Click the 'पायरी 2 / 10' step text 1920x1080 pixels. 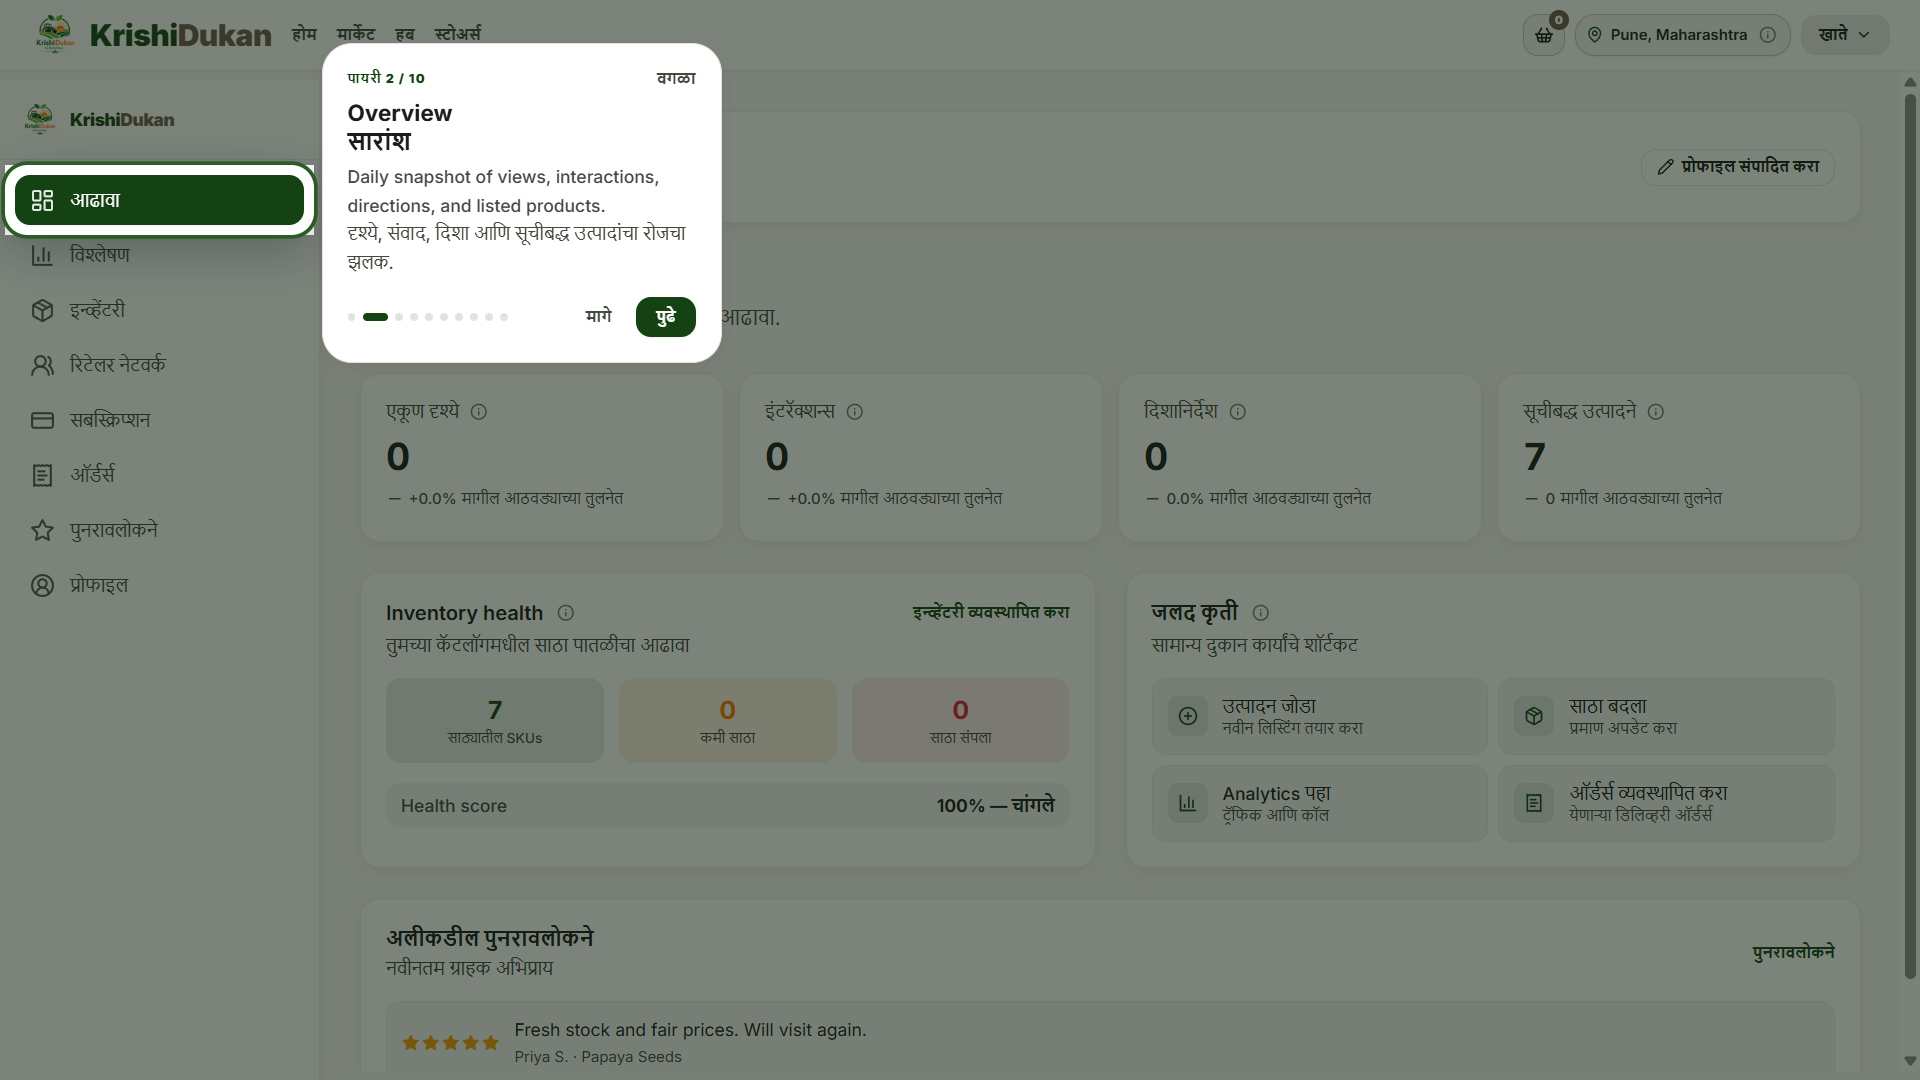click(386, 78)
